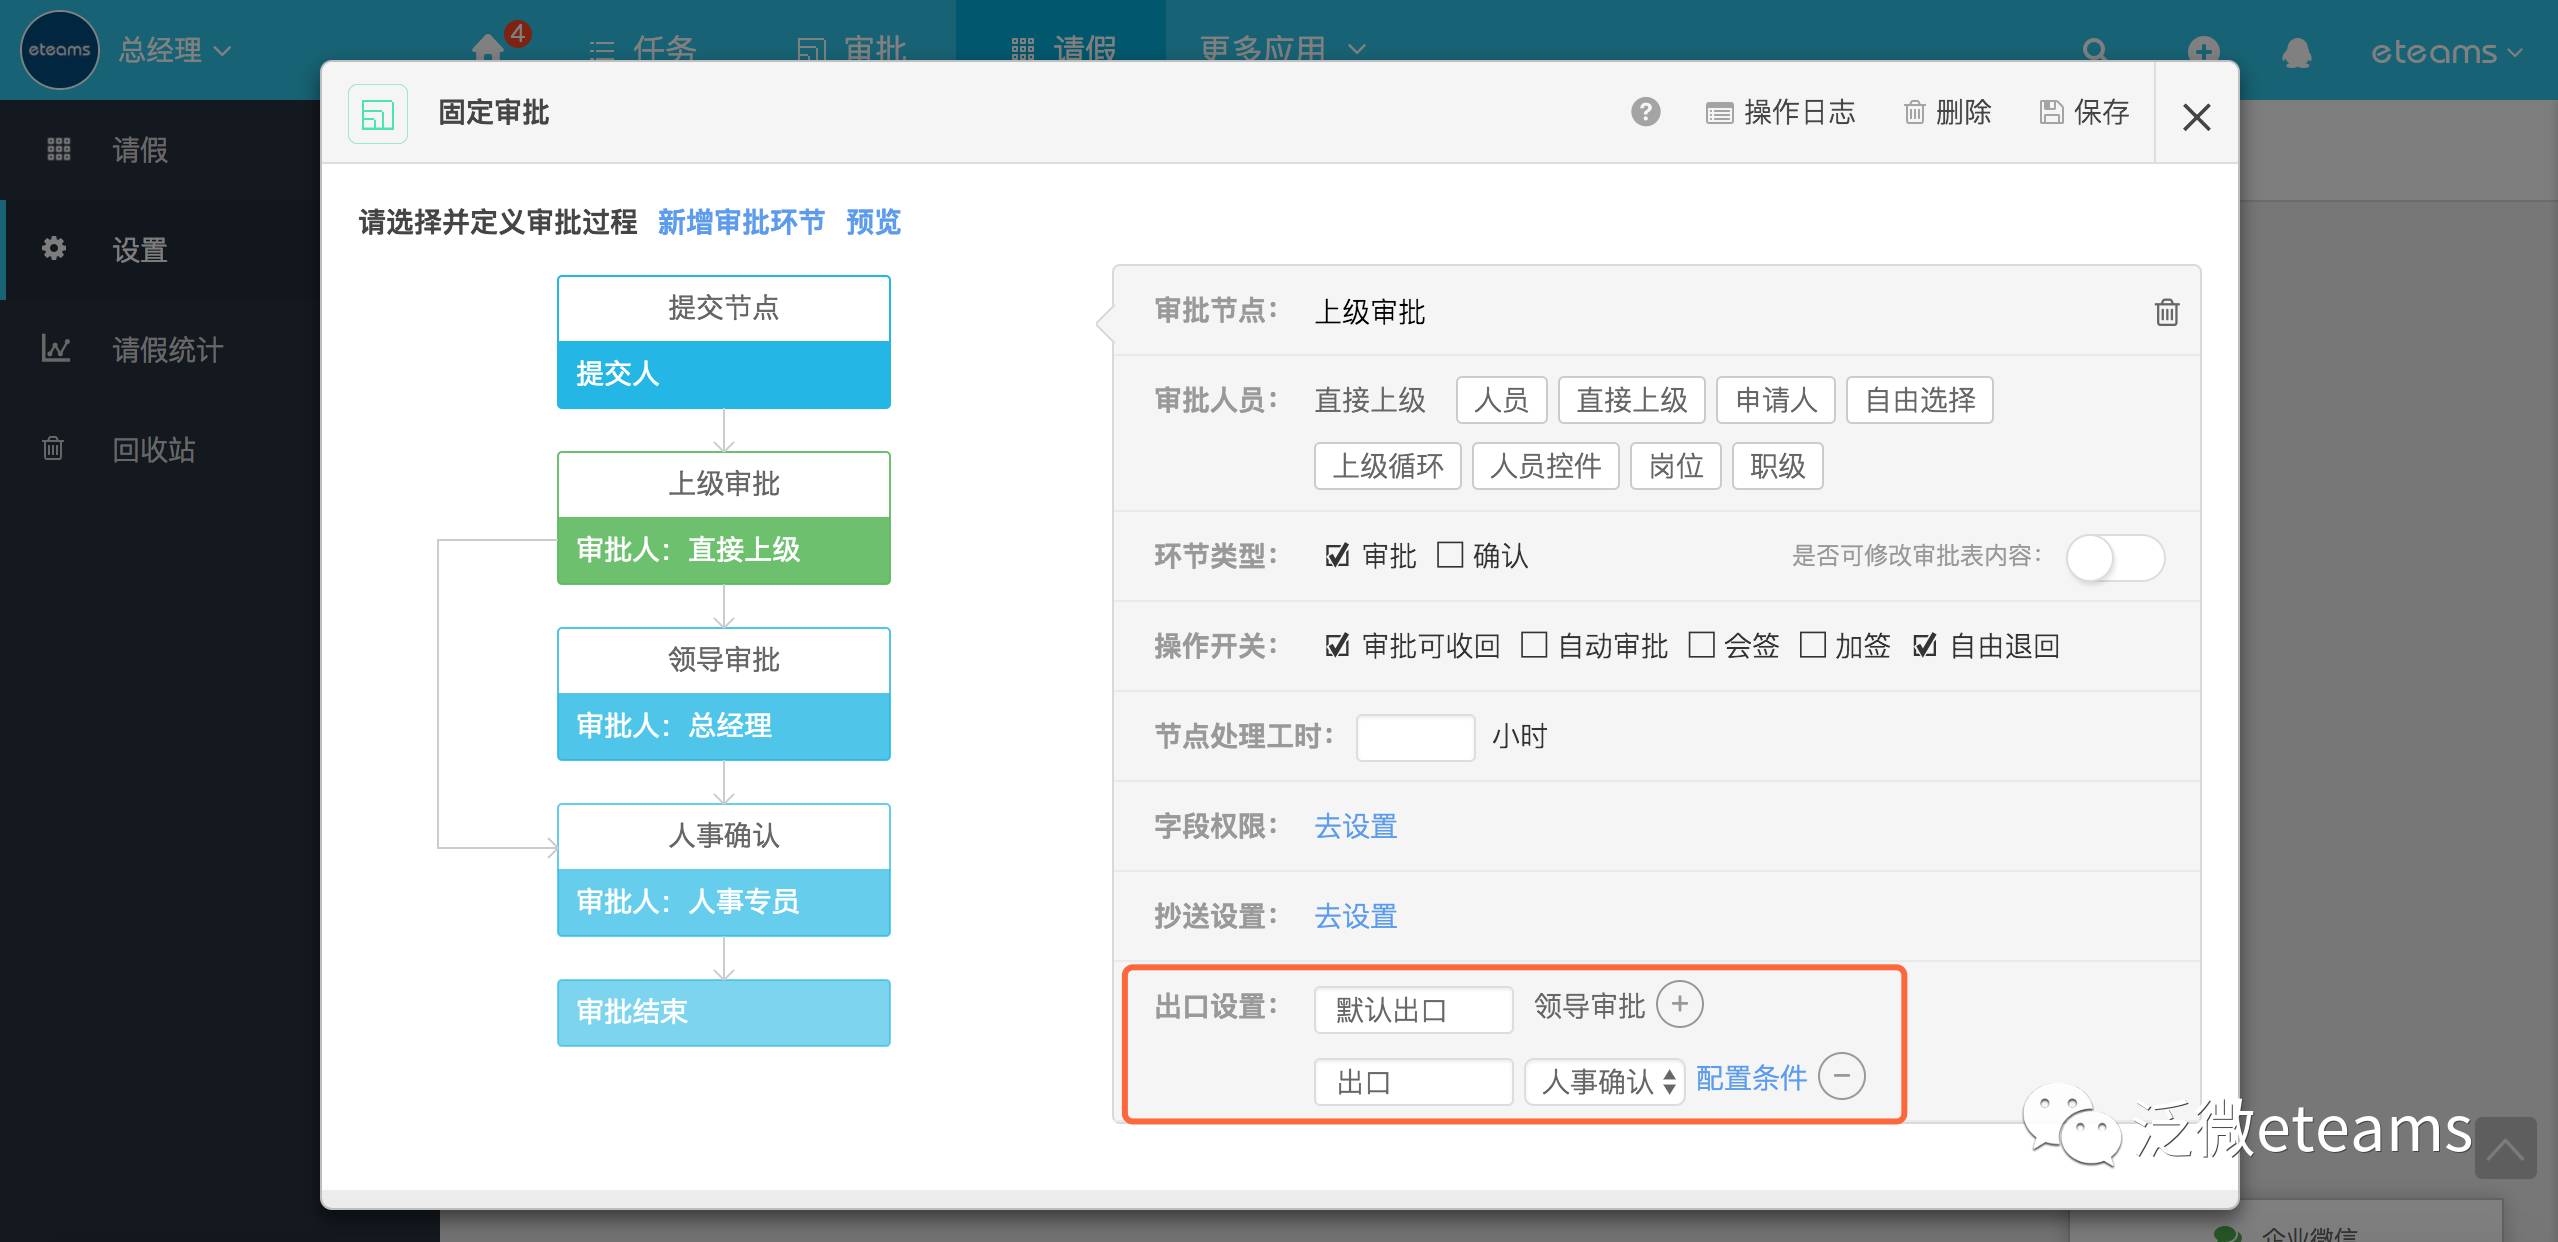
Task: Open 回收站 in the left sidebar
Action: 153,450
